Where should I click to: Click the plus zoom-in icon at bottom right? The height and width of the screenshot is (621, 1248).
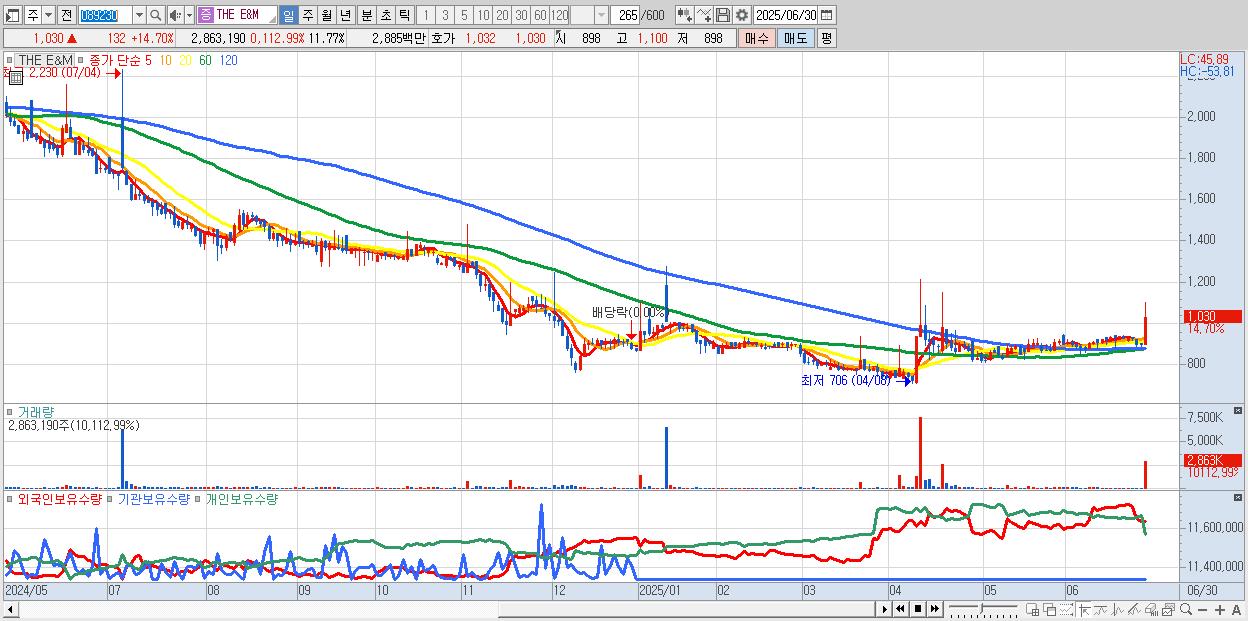point(1219,609)
